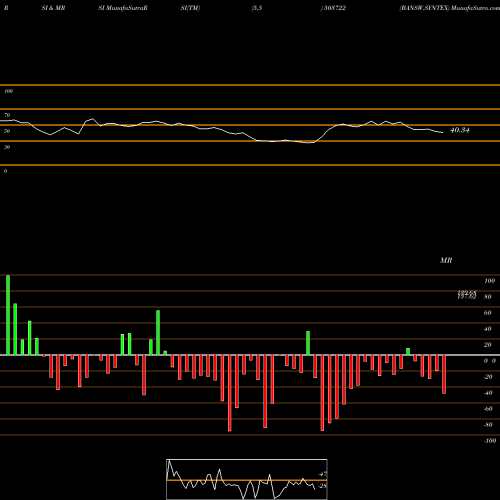
Task: Click the SI MunafaSutraR header label
Action: (123, 8)
